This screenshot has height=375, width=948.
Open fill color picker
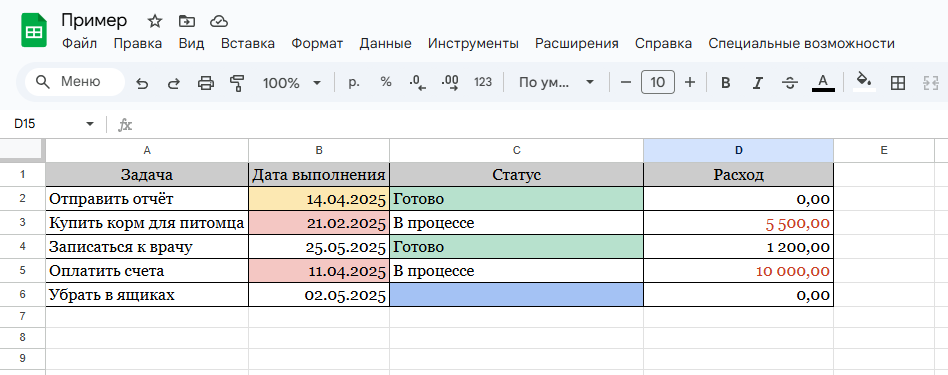click(865, 82)
